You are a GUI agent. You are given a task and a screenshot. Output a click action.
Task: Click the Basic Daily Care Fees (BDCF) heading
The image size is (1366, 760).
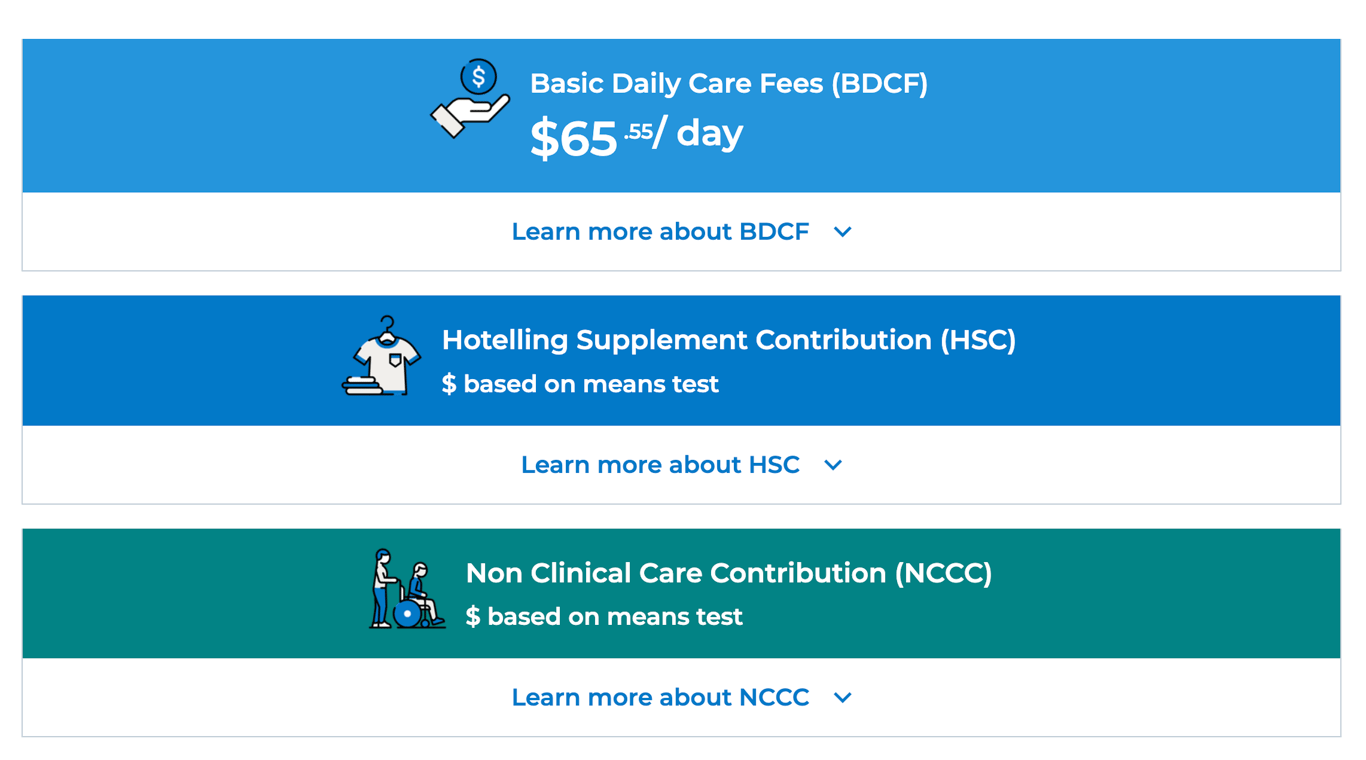[728, 83]
